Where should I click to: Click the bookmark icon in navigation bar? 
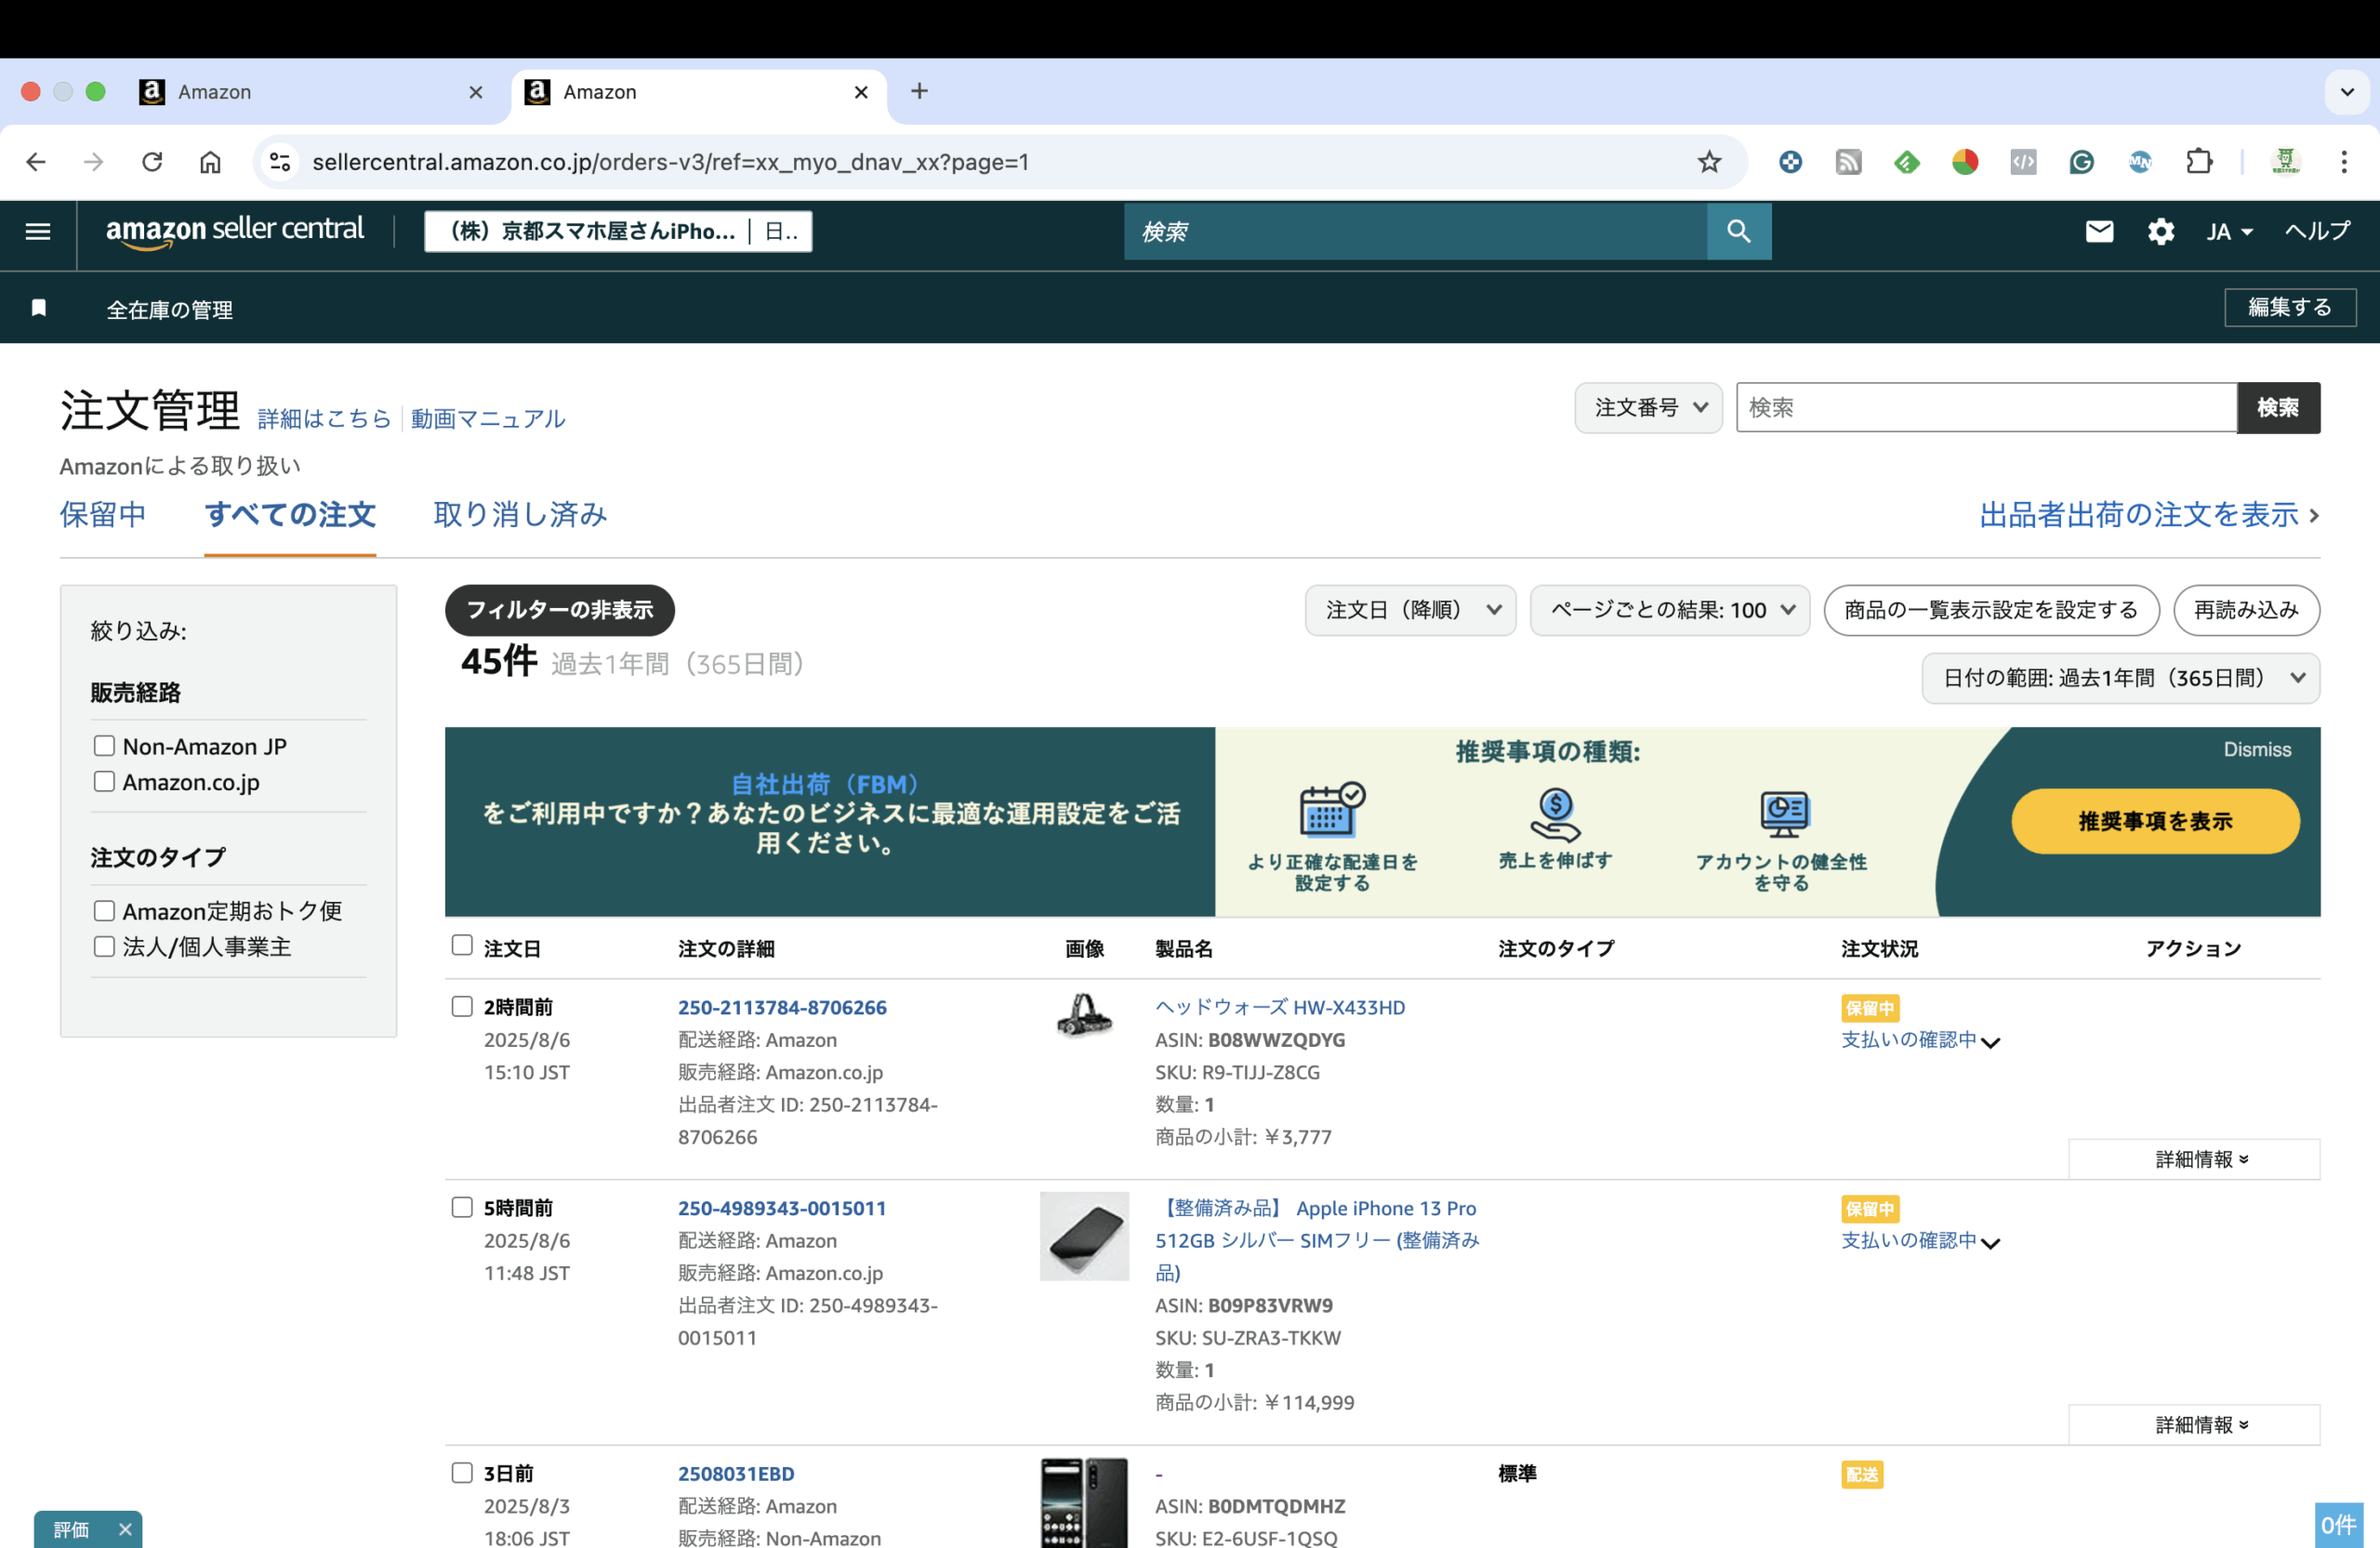(x=39, y=308)
